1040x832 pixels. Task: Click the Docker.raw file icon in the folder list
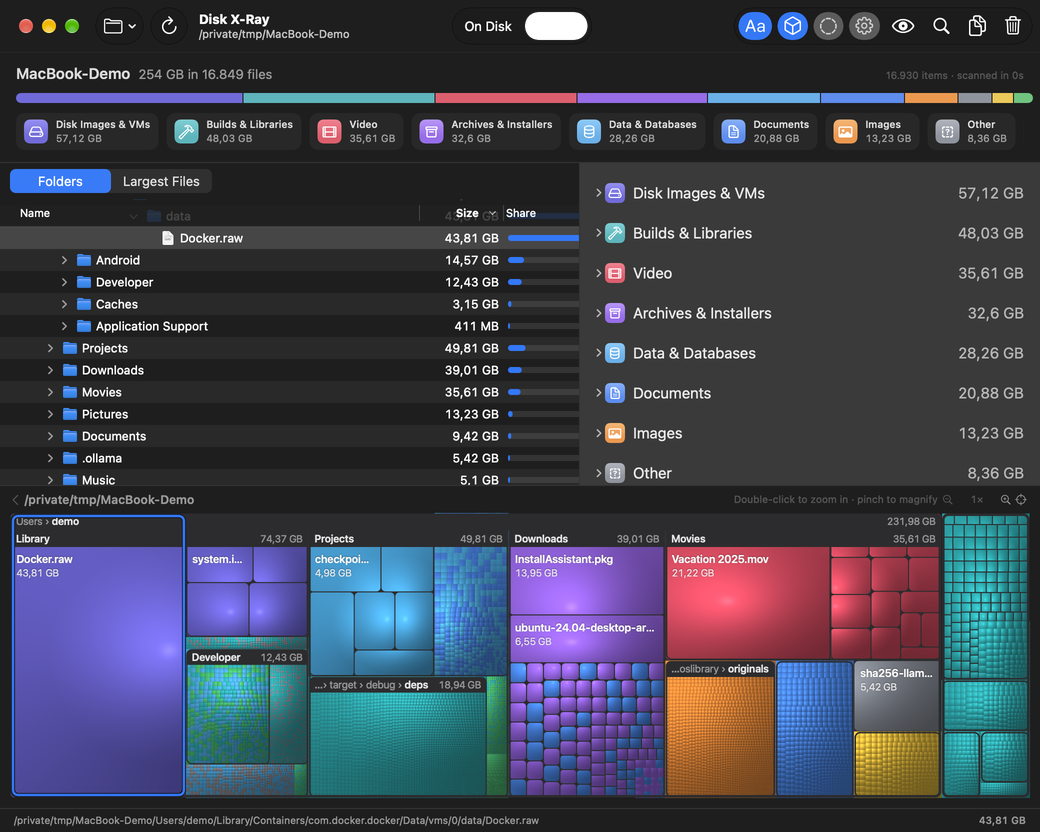click(168, 238)
